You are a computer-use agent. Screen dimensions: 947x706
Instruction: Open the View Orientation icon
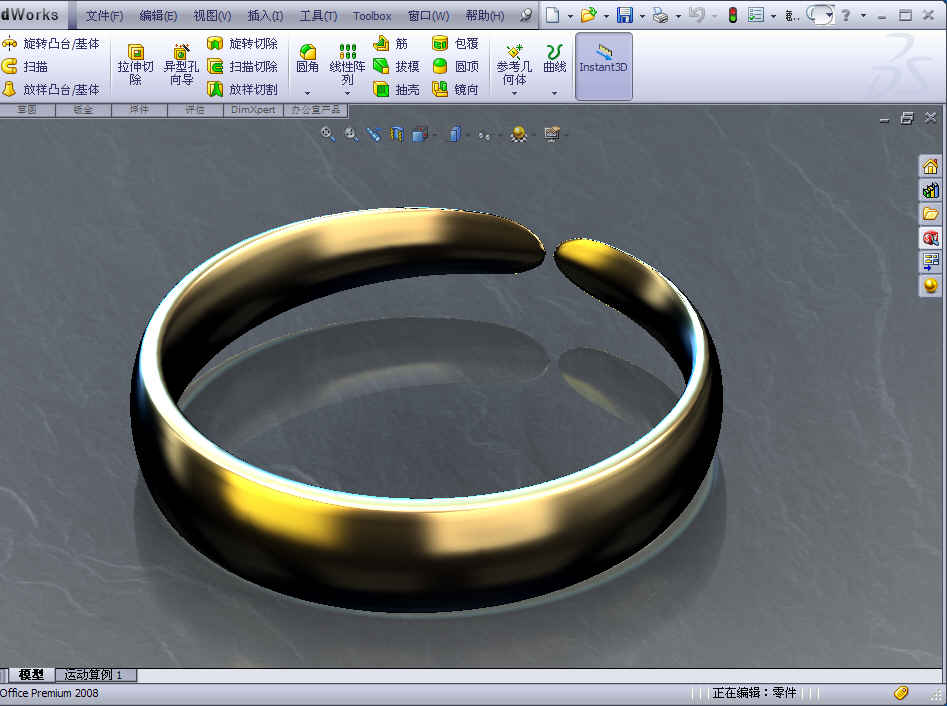[420, 134]
